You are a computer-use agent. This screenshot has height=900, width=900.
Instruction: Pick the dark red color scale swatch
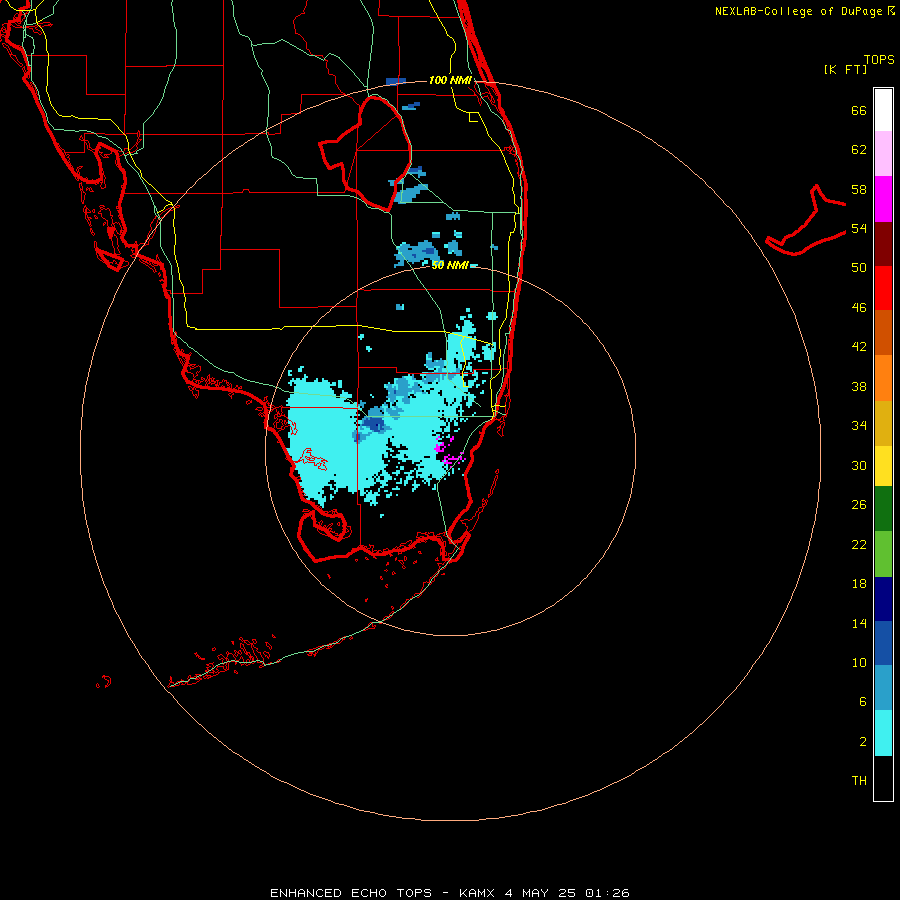pyautogui.click(x=883, y=244)
